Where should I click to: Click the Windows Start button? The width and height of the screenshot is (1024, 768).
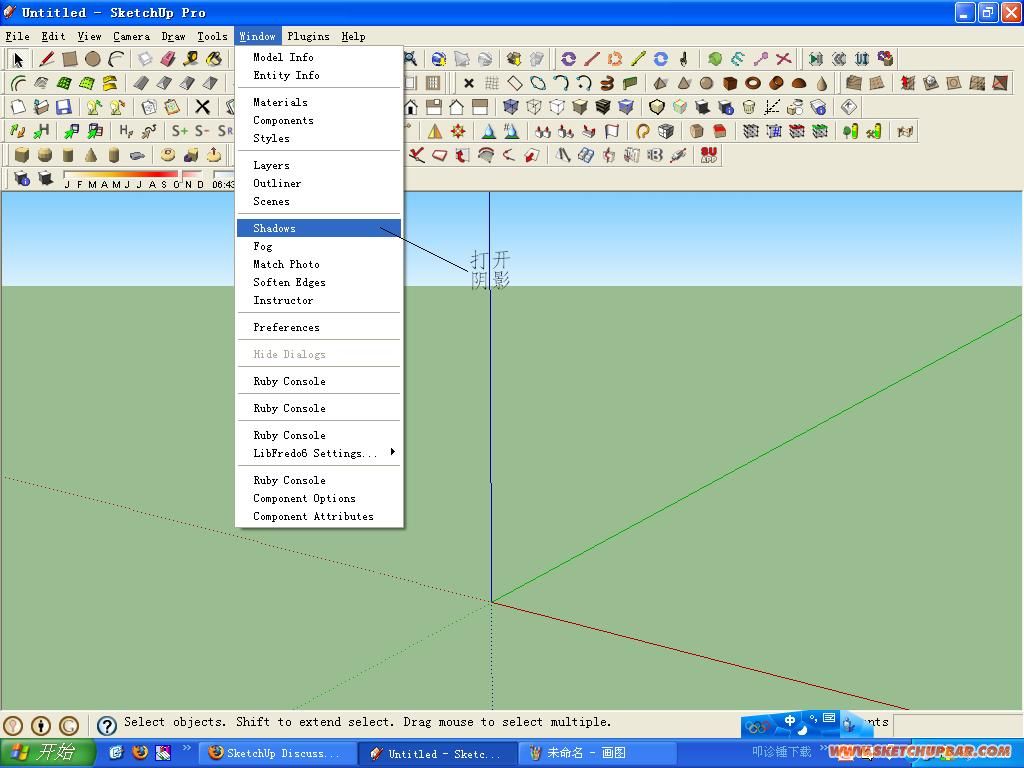tap(48, 752)
